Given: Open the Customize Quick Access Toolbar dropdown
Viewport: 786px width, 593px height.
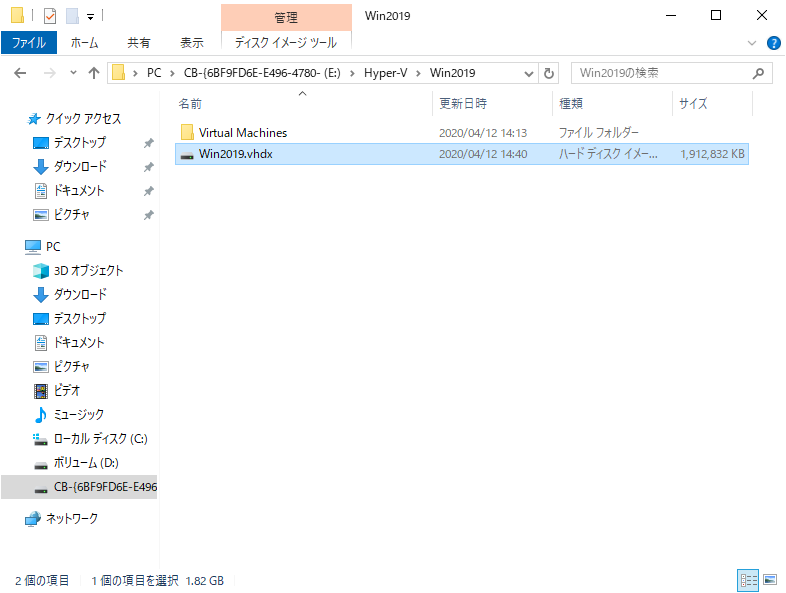Looking at the screenshot, I should coord(91,17).
